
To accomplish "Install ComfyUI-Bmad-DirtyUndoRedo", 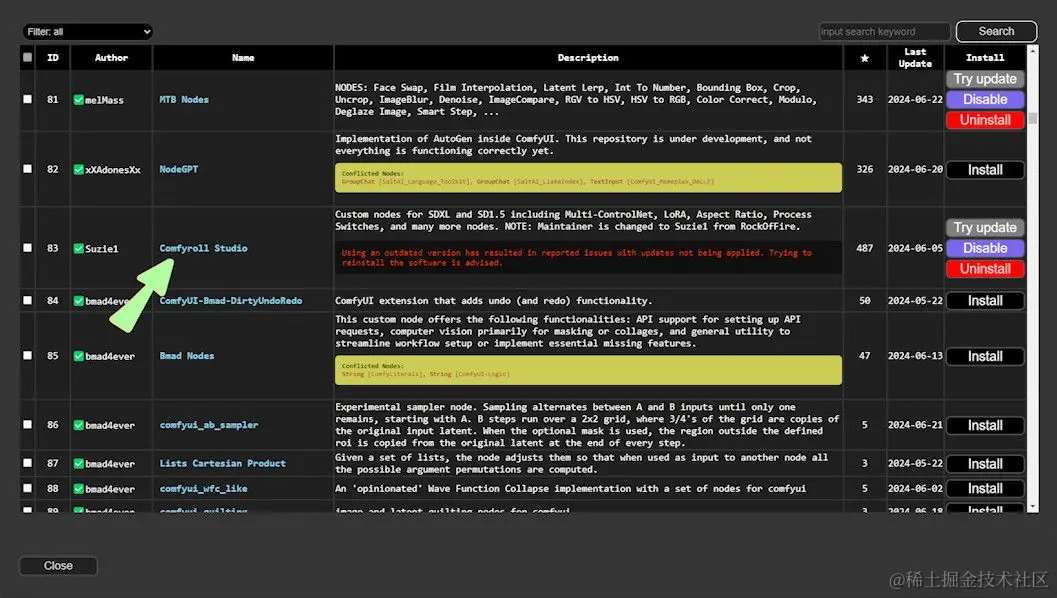I will (x=985, y=301).
